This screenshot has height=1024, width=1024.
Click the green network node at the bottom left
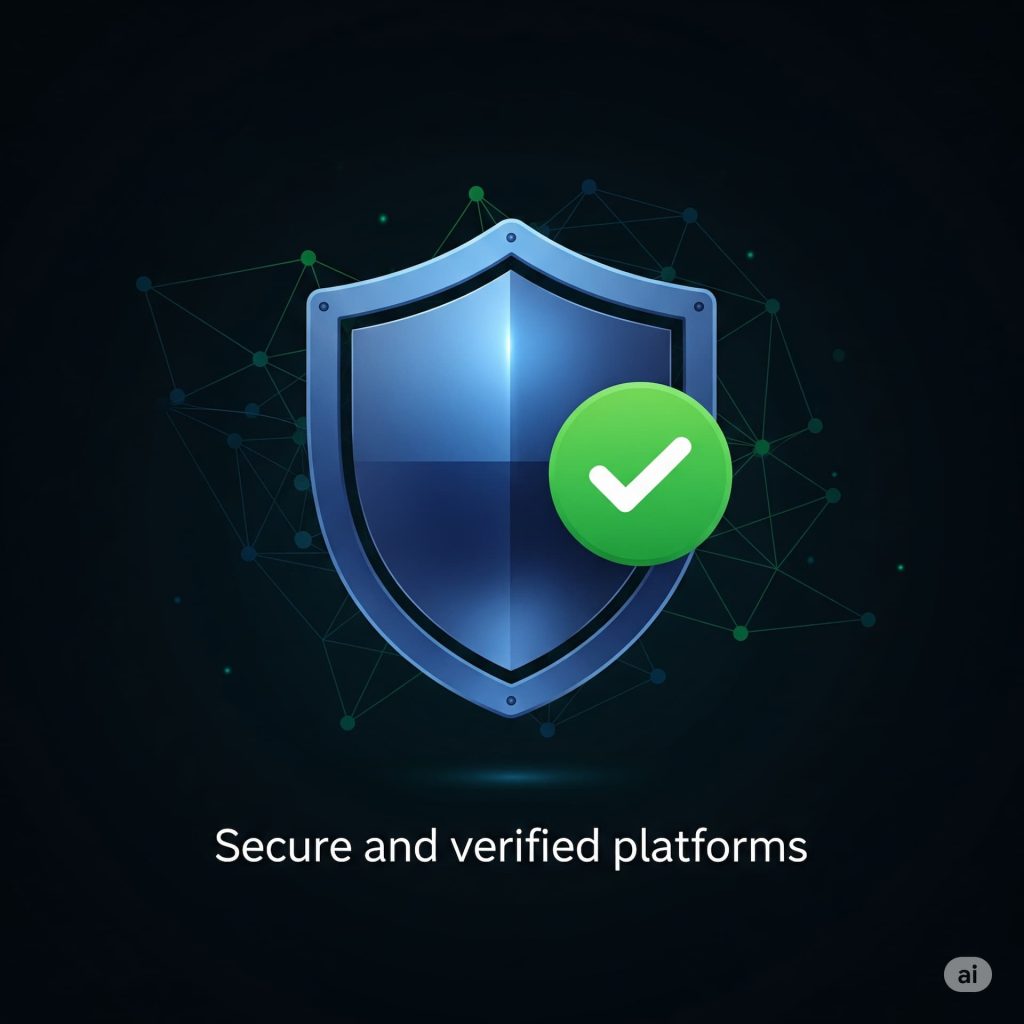pos(348,722)
